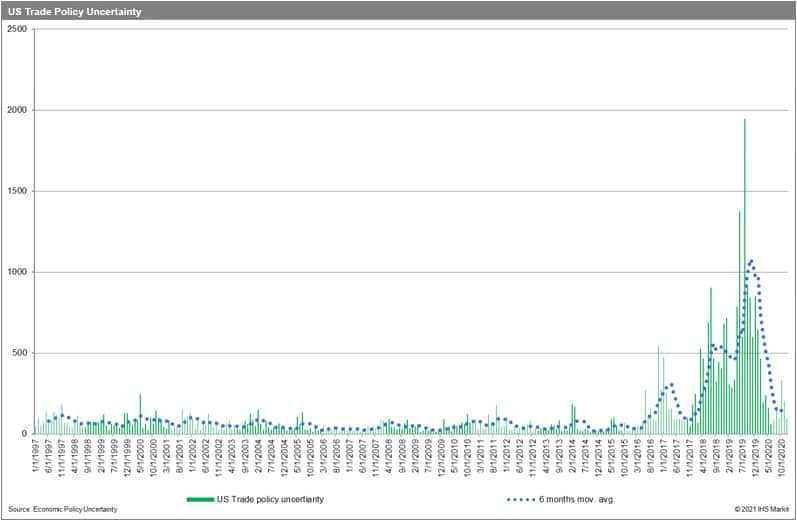Click the 'Source: Economic Policy Uncertainty' text
797x521 pixels.
[63, 510]
